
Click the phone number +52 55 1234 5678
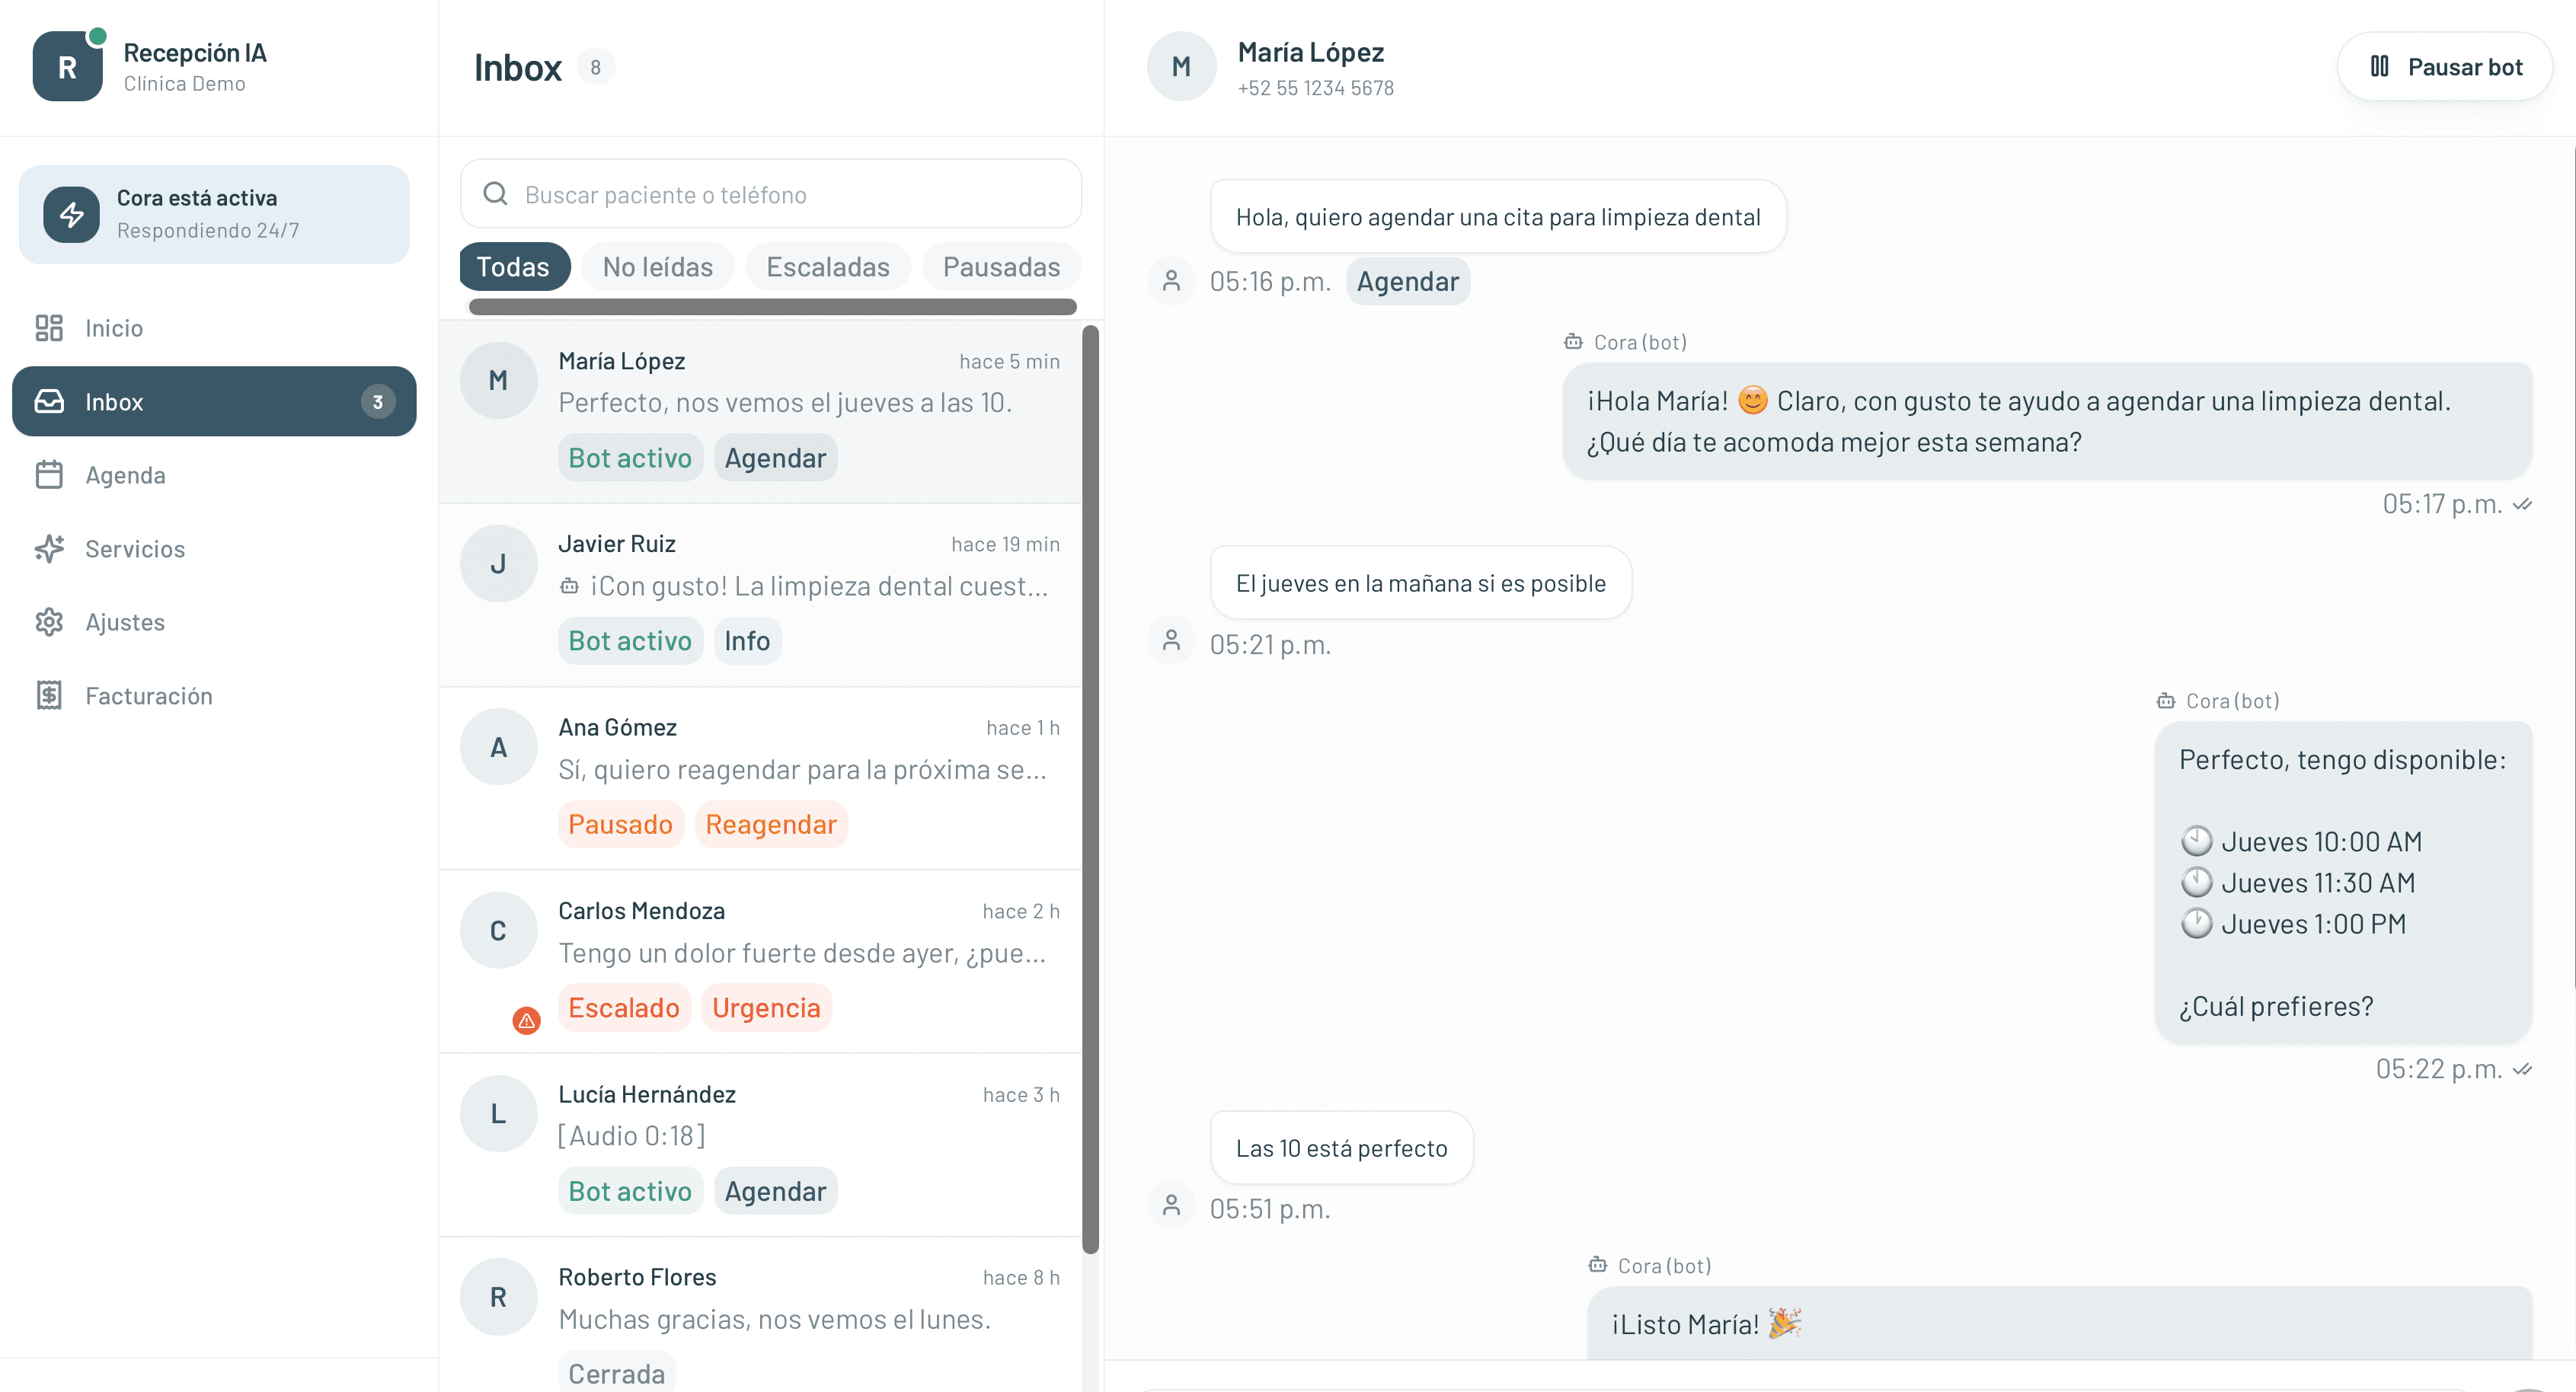coord(1315,88)
